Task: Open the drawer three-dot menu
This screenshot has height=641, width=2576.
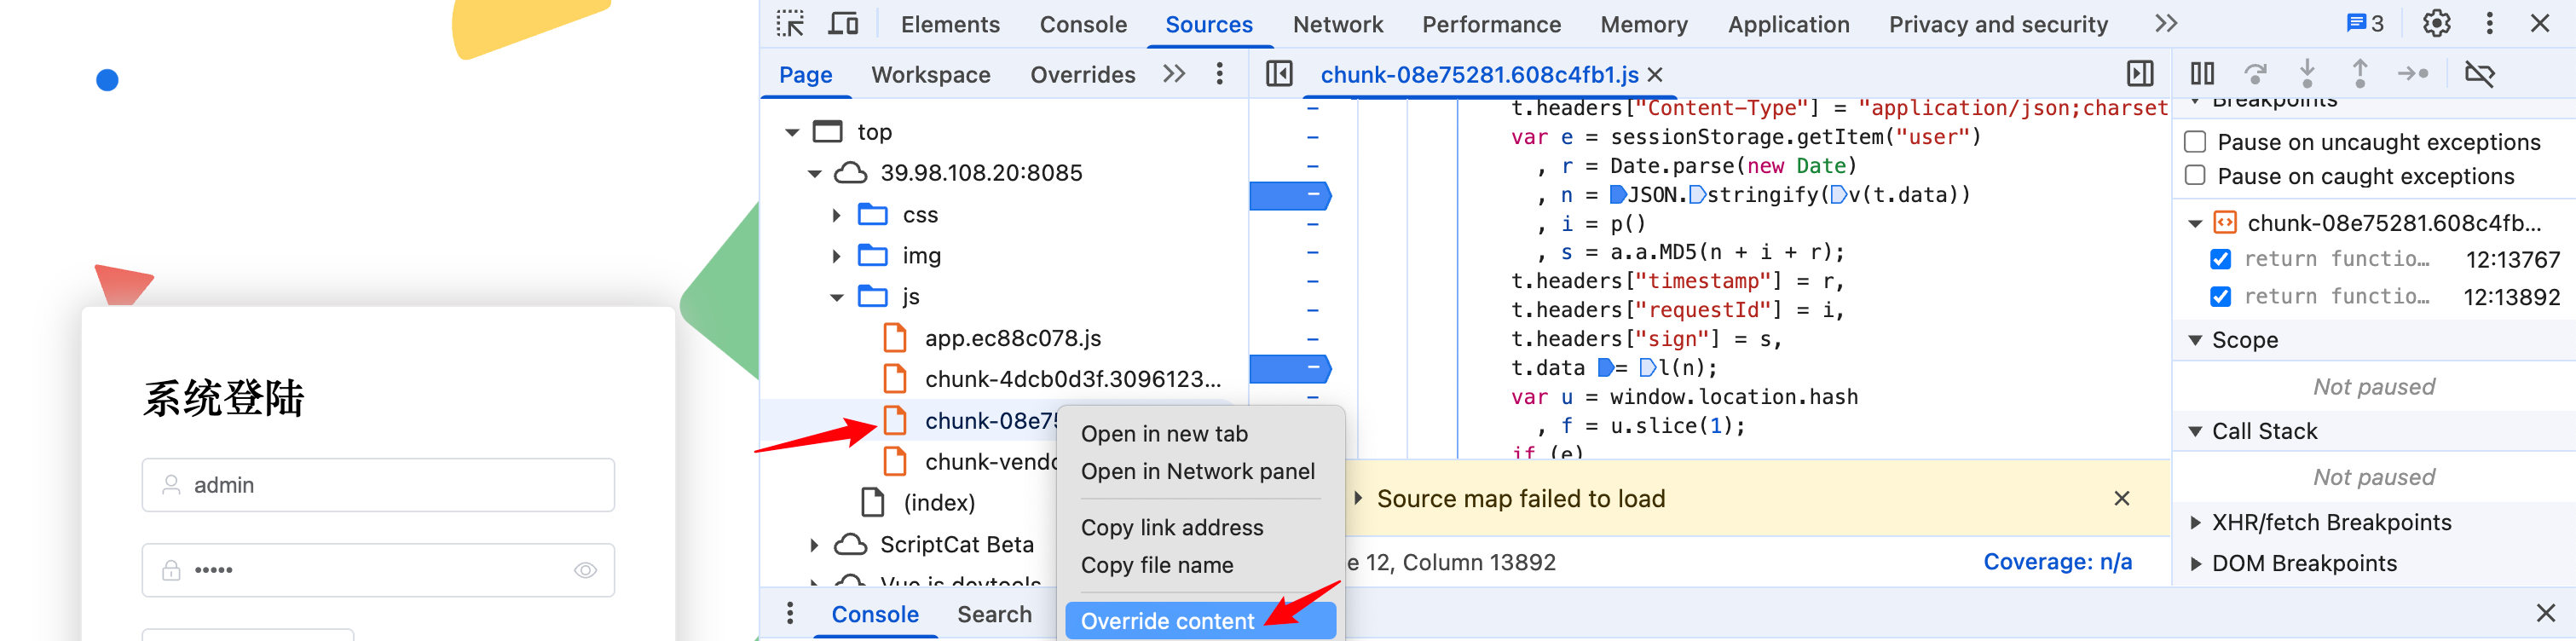Action: (790, 613)
